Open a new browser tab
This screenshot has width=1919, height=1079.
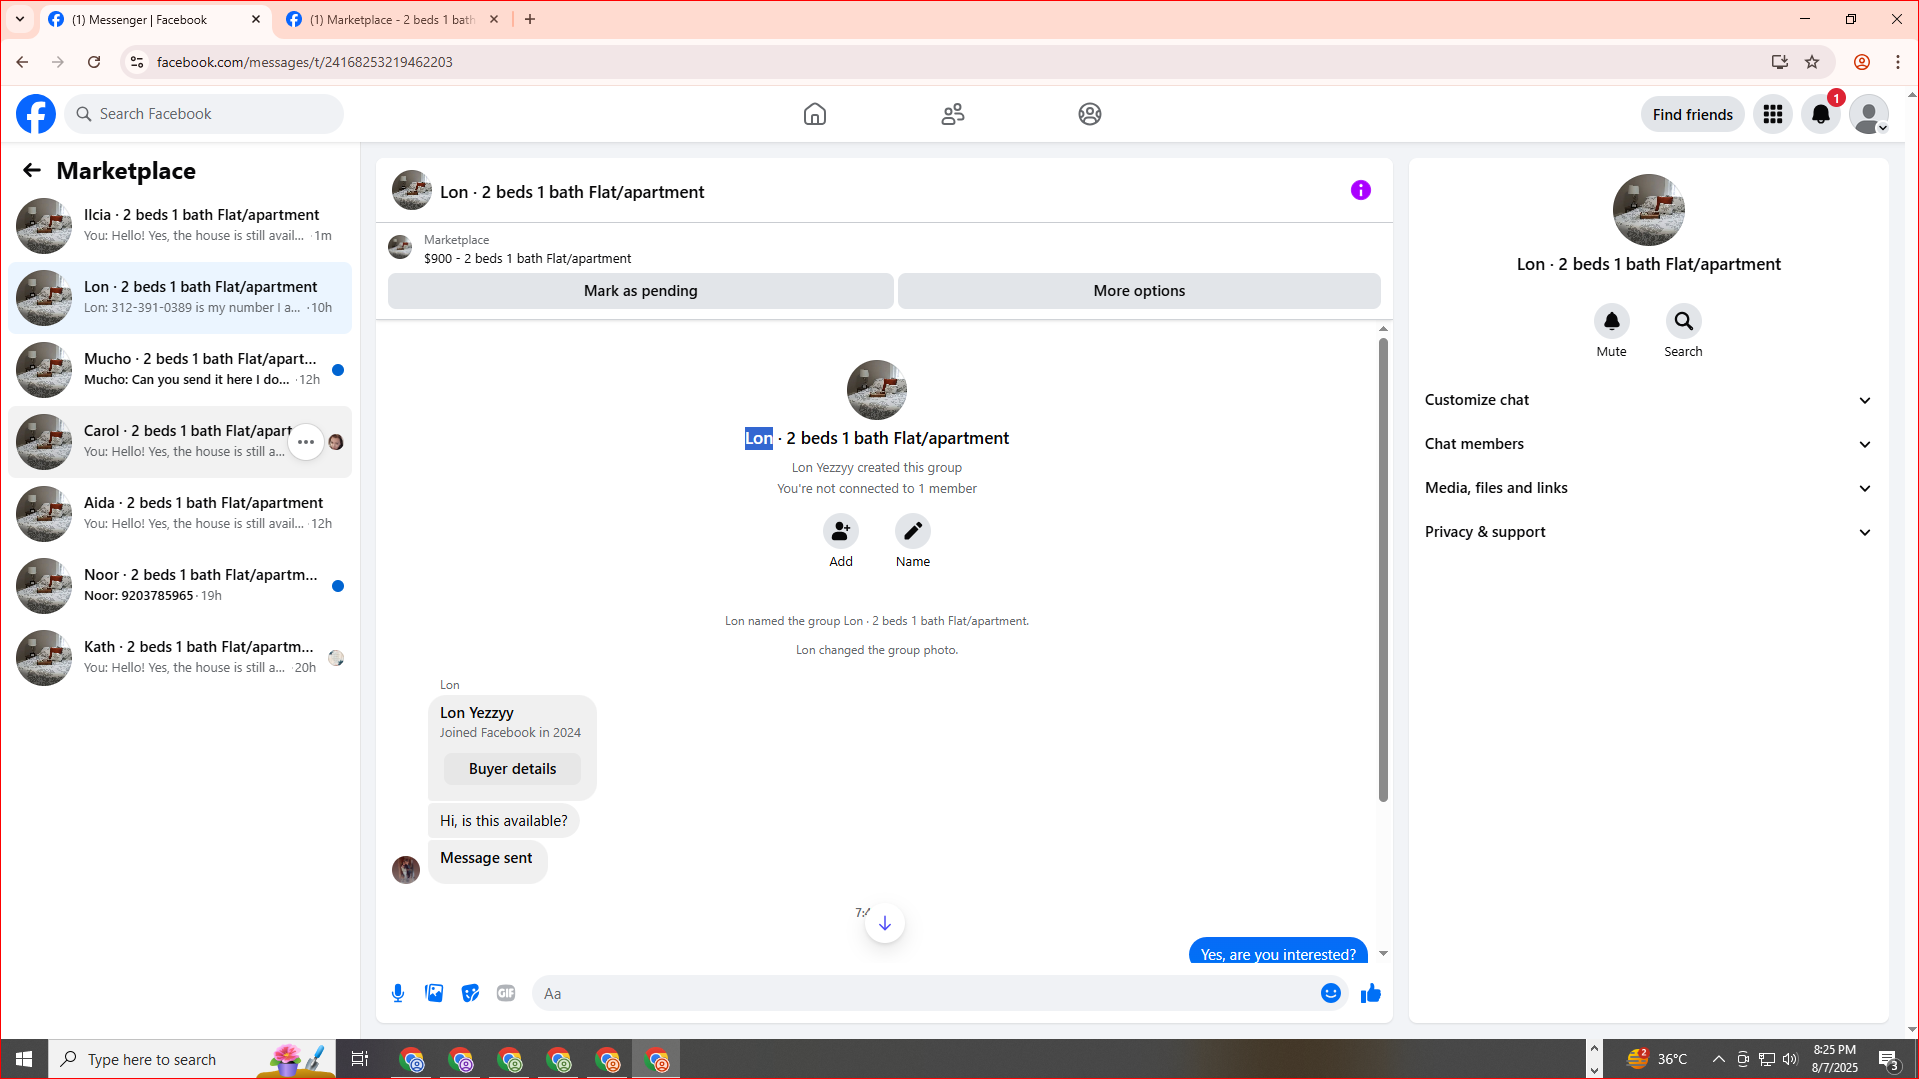point(530,19)
